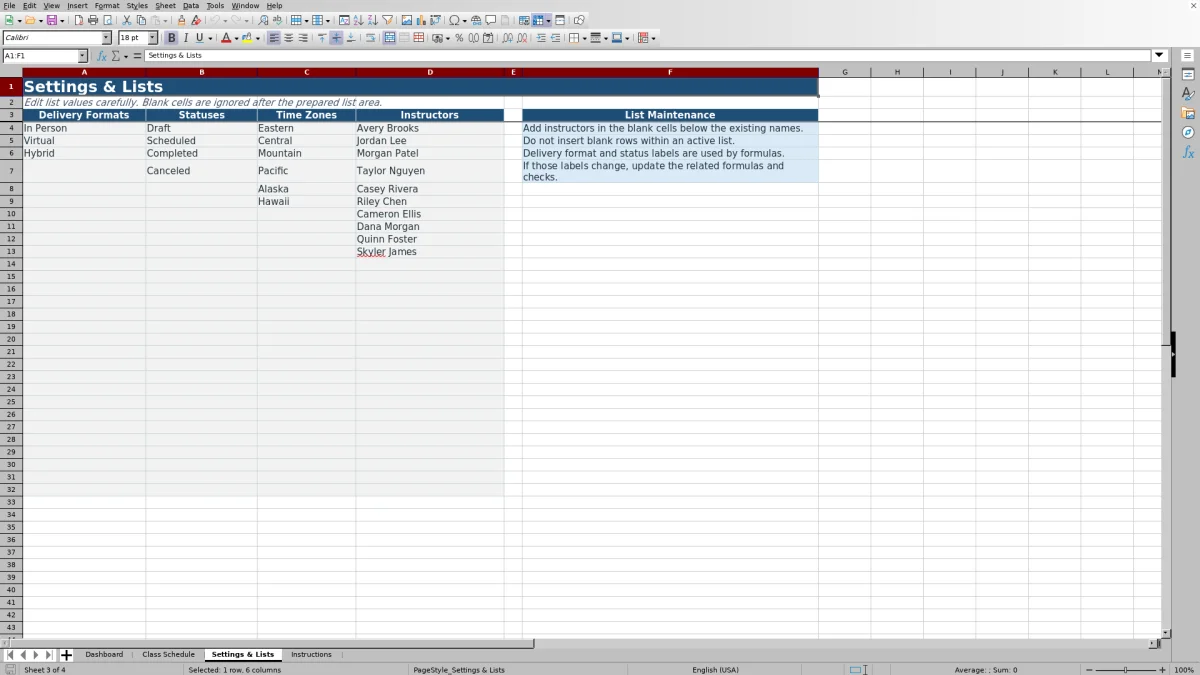Open sidebar Styles panel icon
The width and height of the screenshot is (1200, 675).
click(x=1188, y=94)
